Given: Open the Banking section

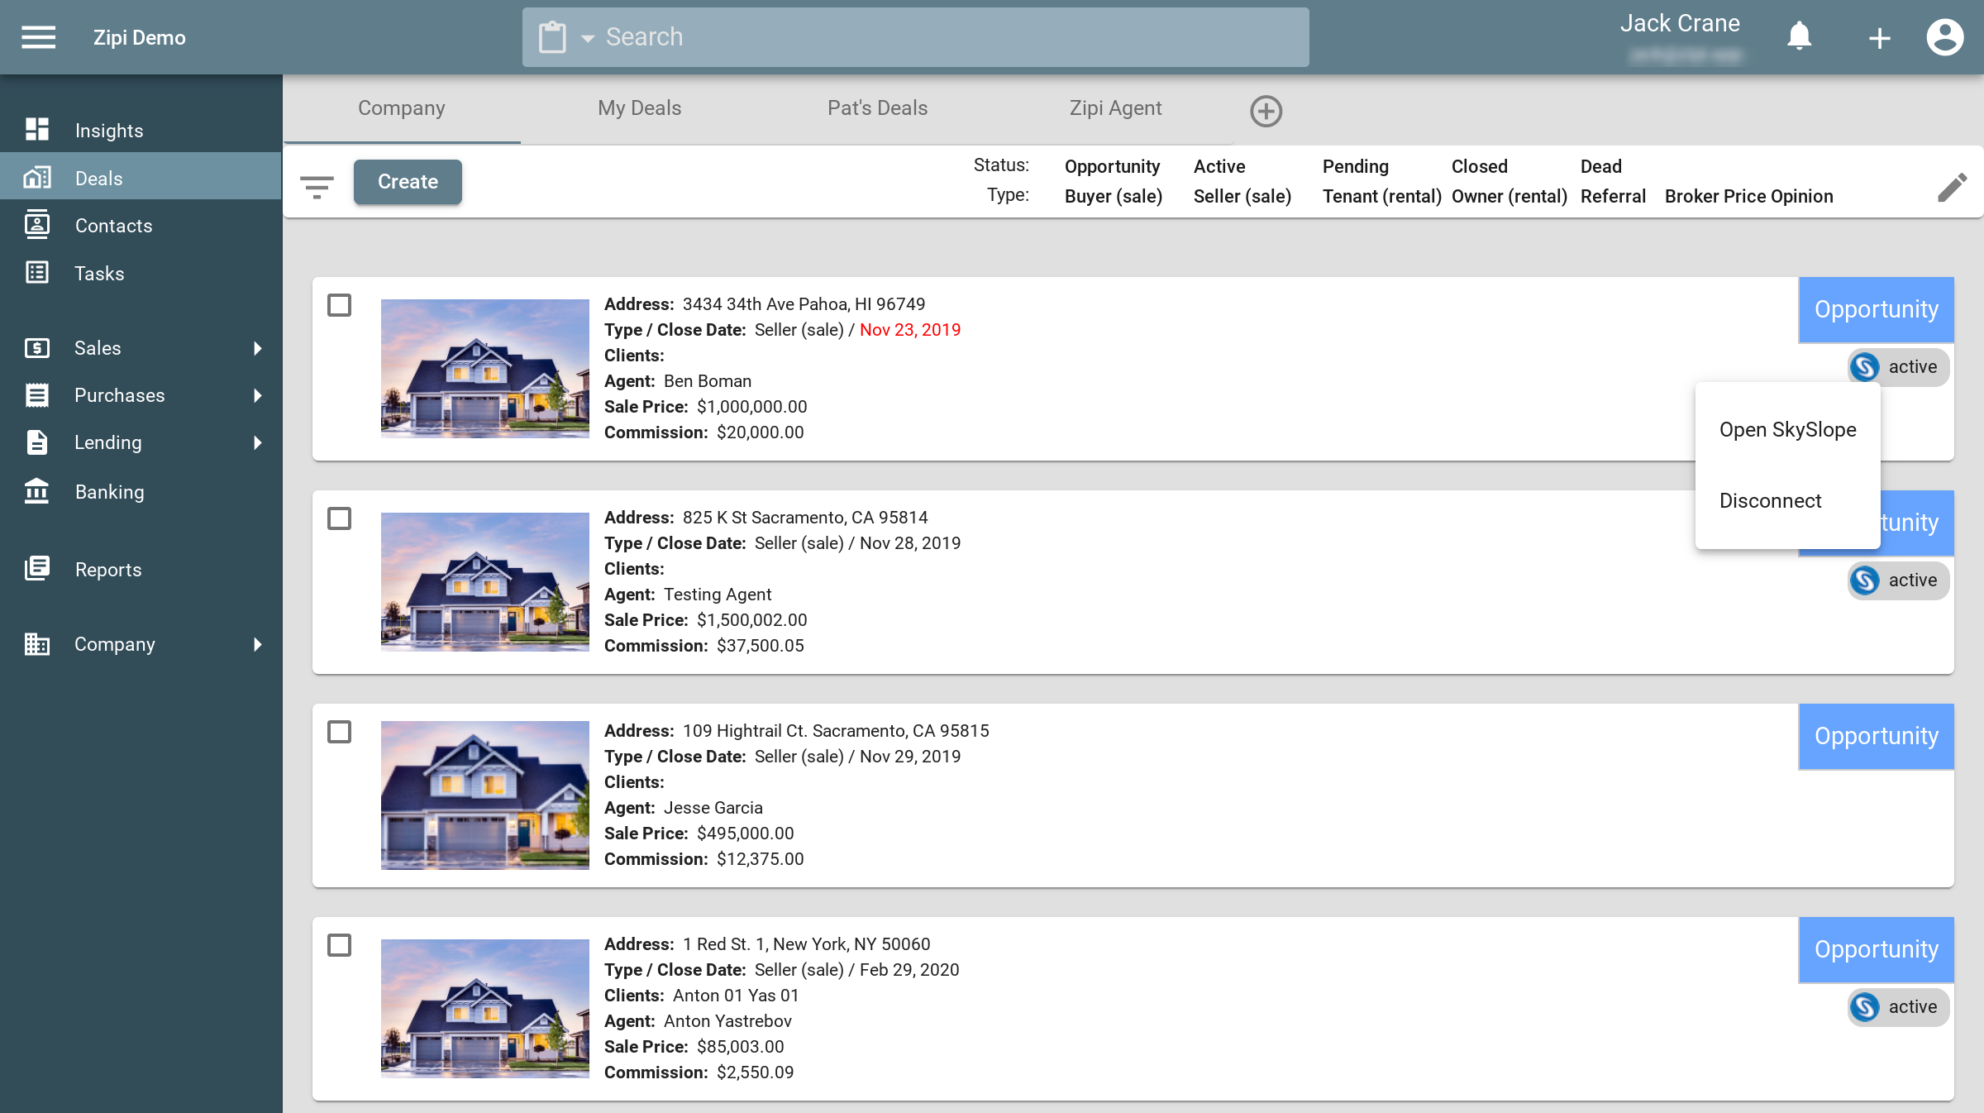Looking at the screenshot, I should click(109, 491).
